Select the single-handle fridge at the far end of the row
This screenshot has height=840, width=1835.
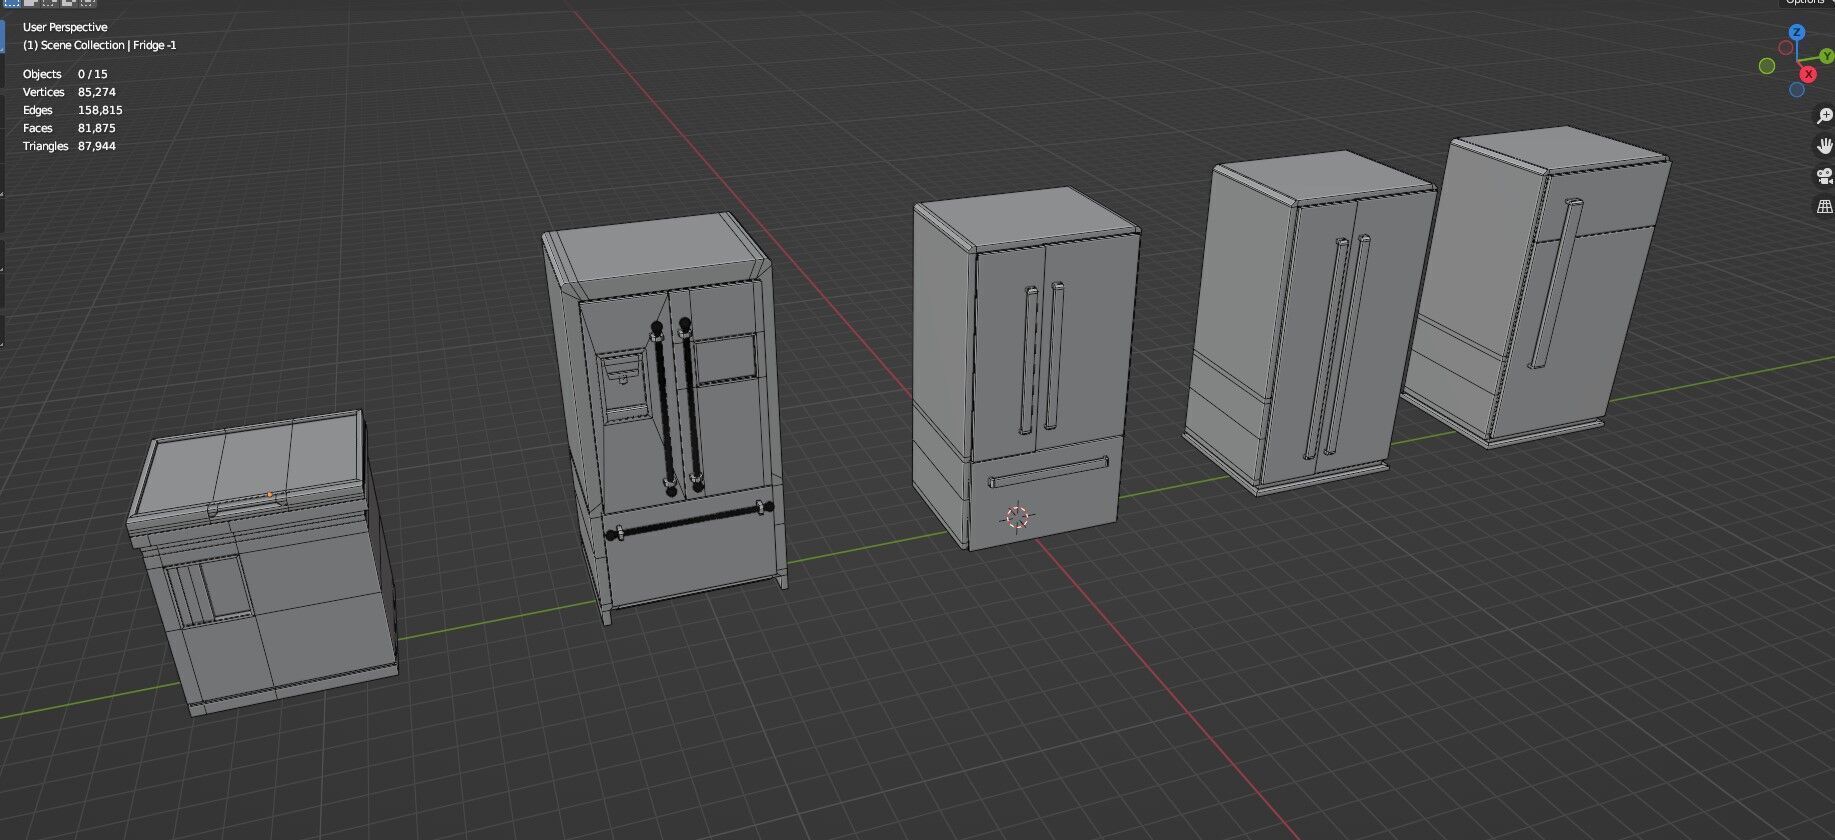click(1535, 285)
